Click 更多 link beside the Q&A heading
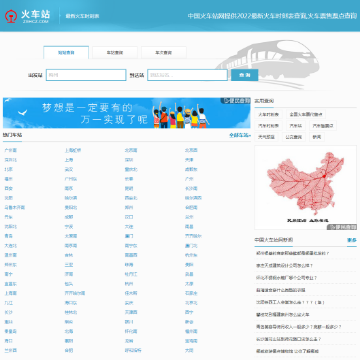Screen dimensions: 360x360 point(352,240)
